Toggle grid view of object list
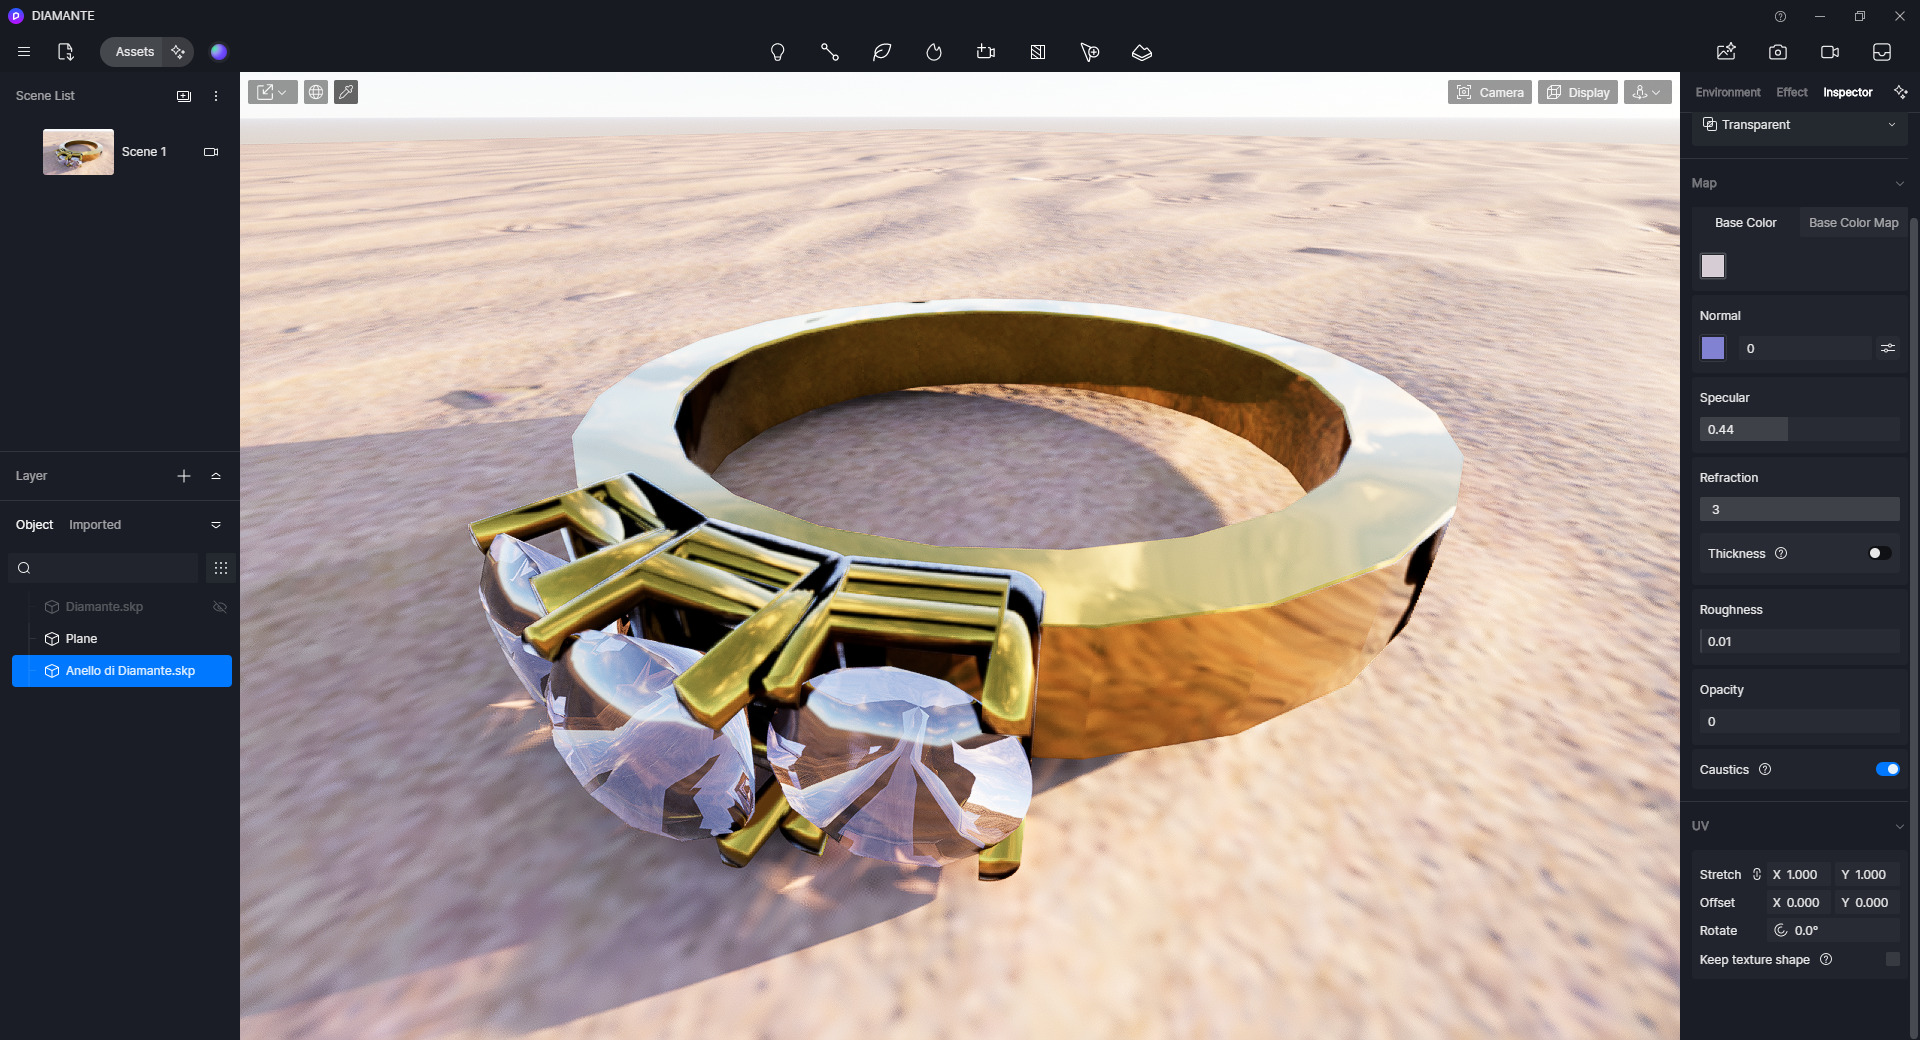This screenshot has height=1040, width=1920. [x=221, y=568]
